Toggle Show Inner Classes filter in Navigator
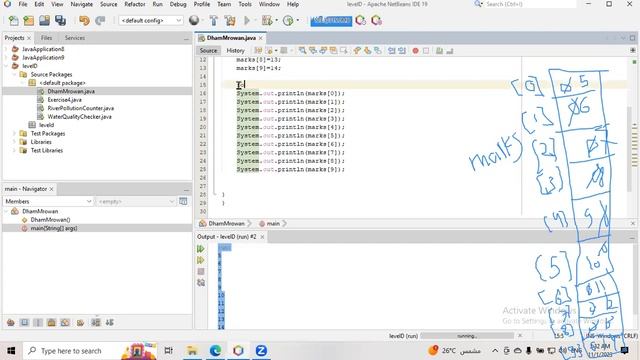Screen dimensions: 640x360 click(x=65, y=322)
